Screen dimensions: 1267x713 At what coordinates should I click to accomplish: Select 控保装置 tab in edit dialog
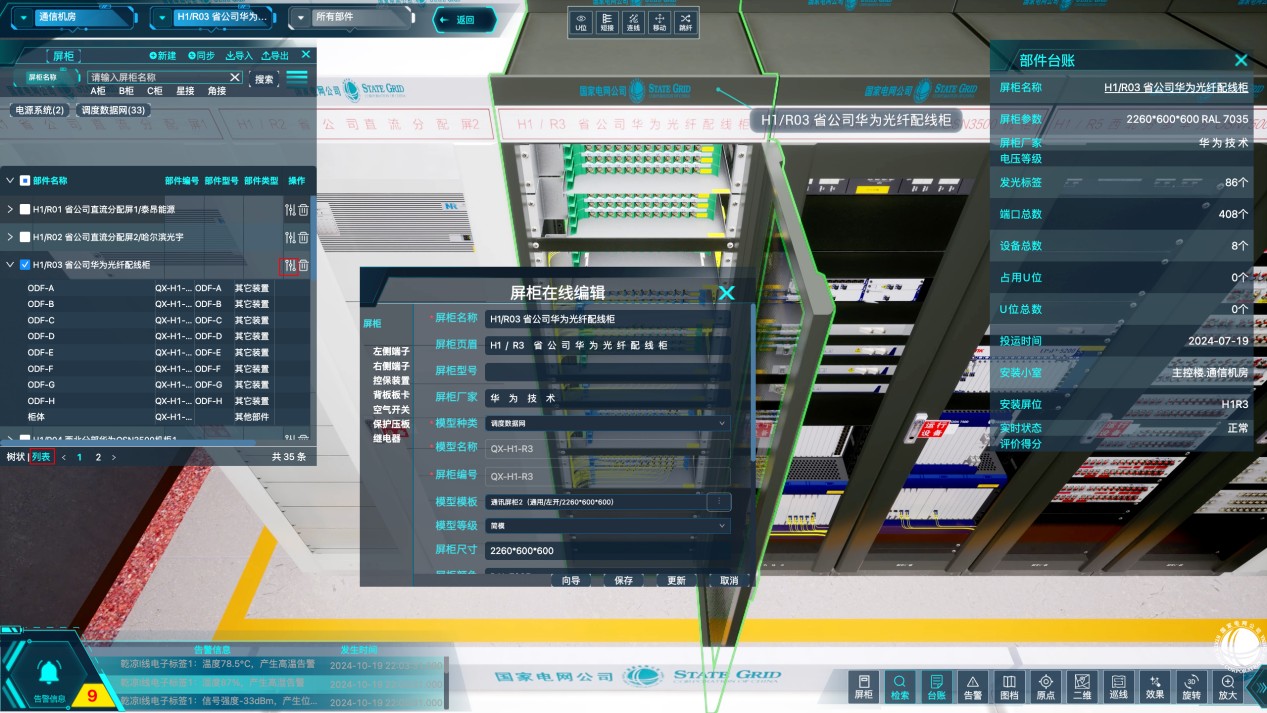391,380
